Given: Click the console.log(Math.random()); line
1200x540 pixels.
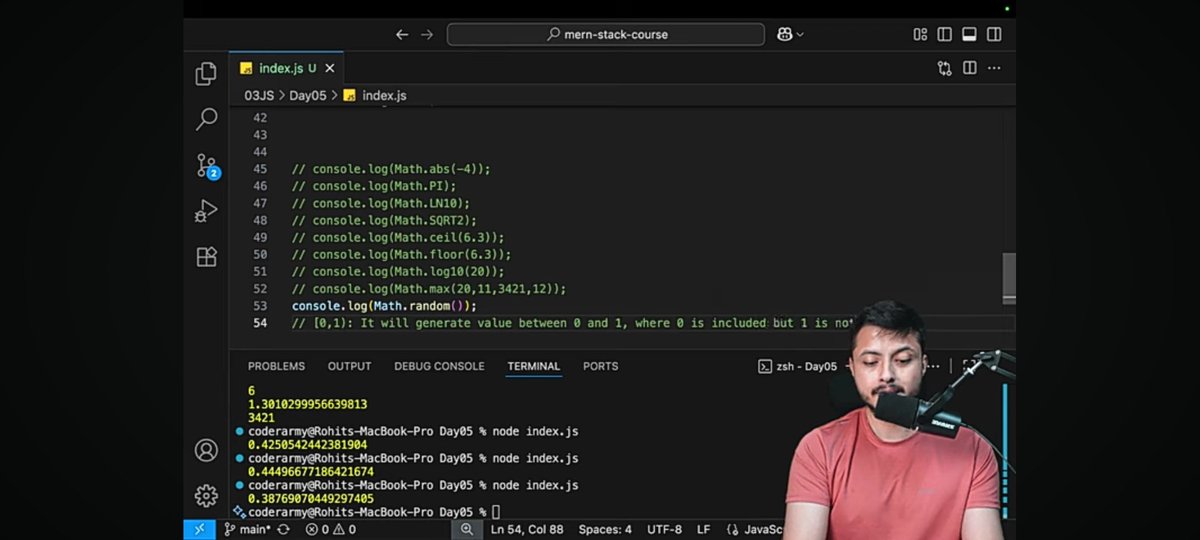Looking at the screenshot, I should [384, 305].
